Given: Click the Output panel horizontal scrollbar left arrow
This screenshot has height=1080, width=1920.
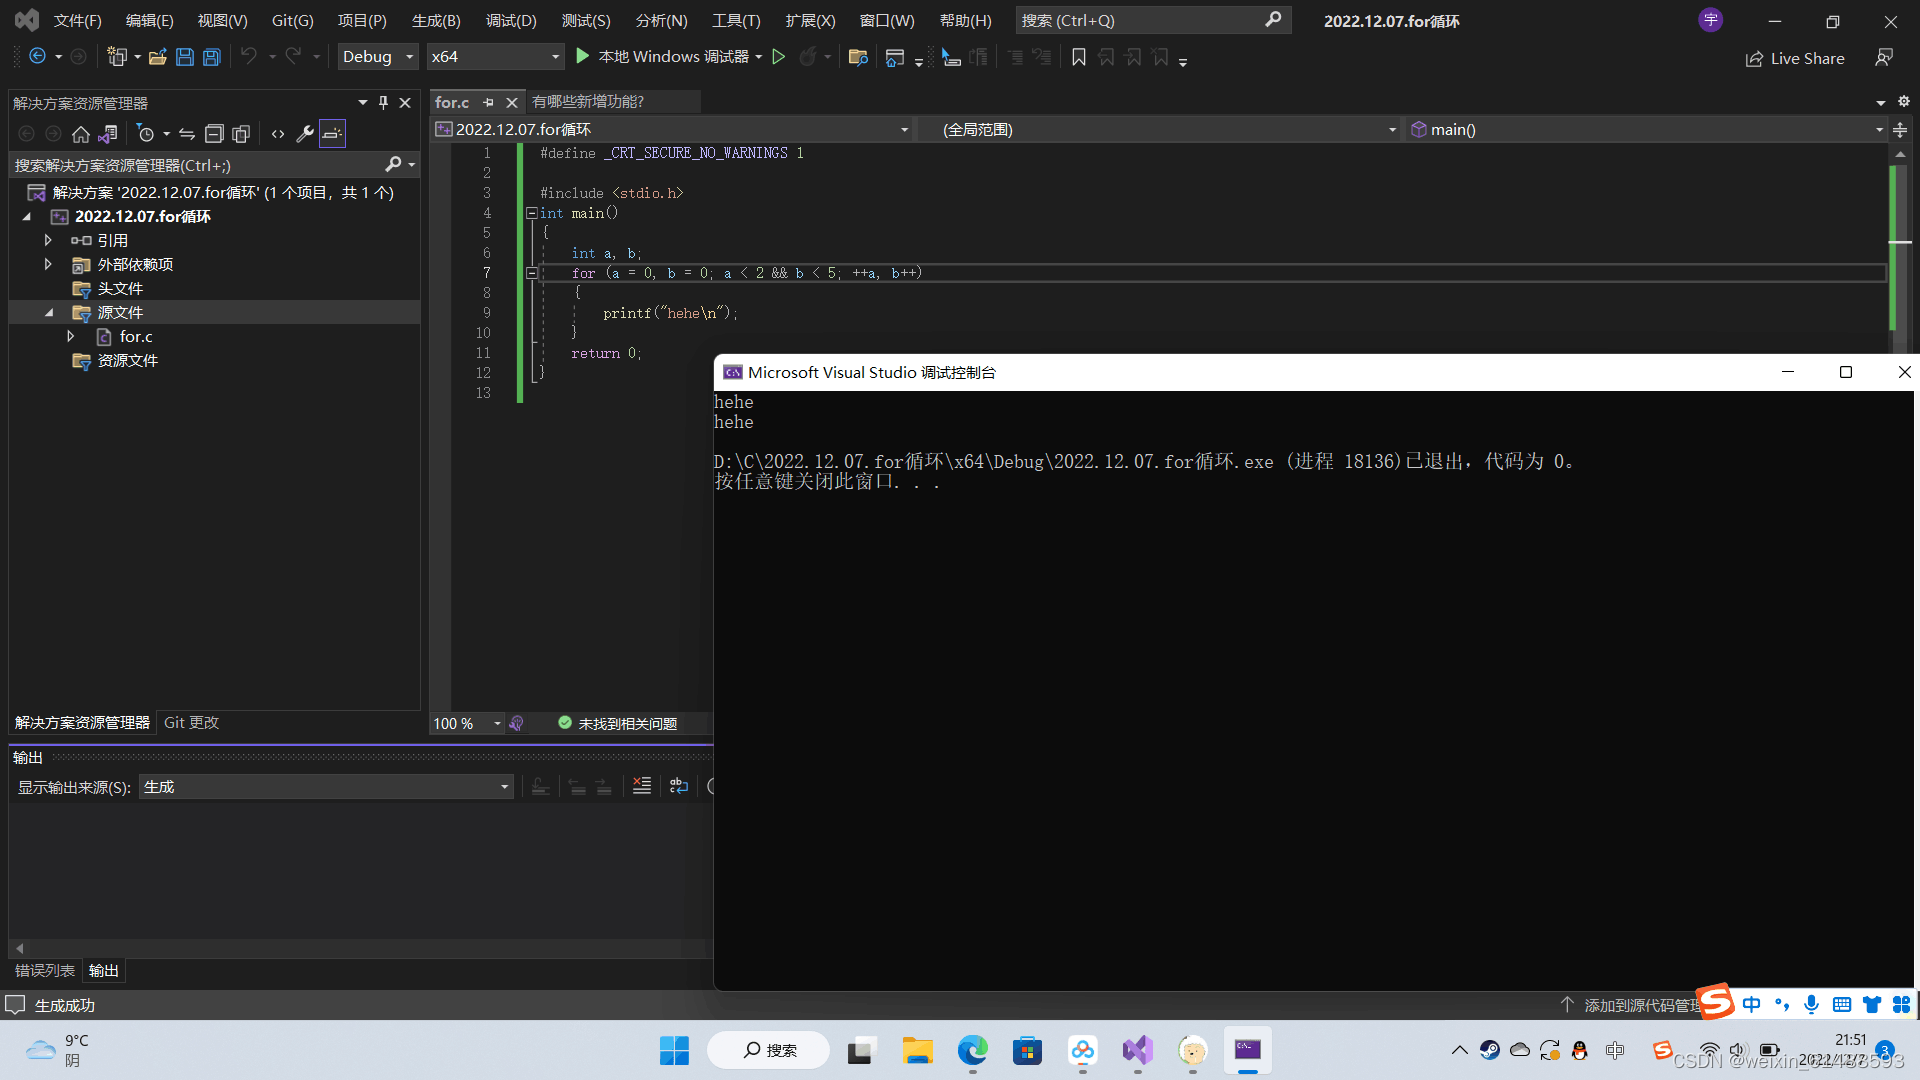Looking at the screenshot, I should 19,948.
